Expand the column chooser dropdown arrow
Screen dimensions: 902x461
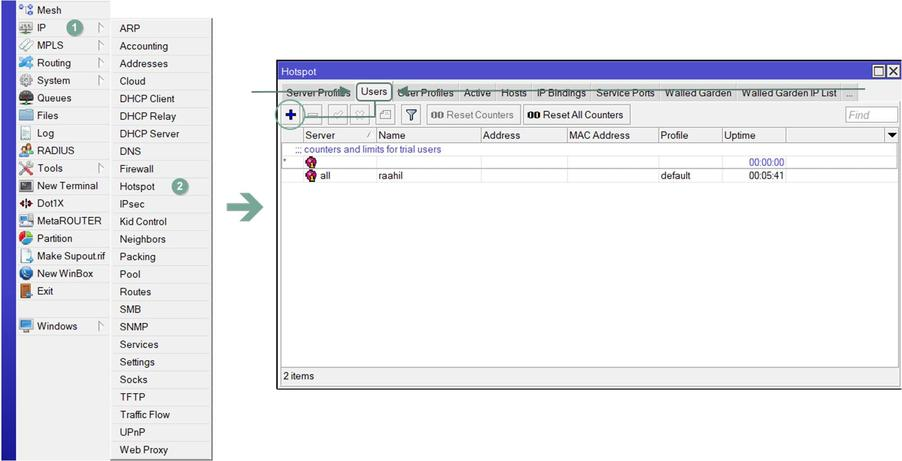[x=891, y=135]
